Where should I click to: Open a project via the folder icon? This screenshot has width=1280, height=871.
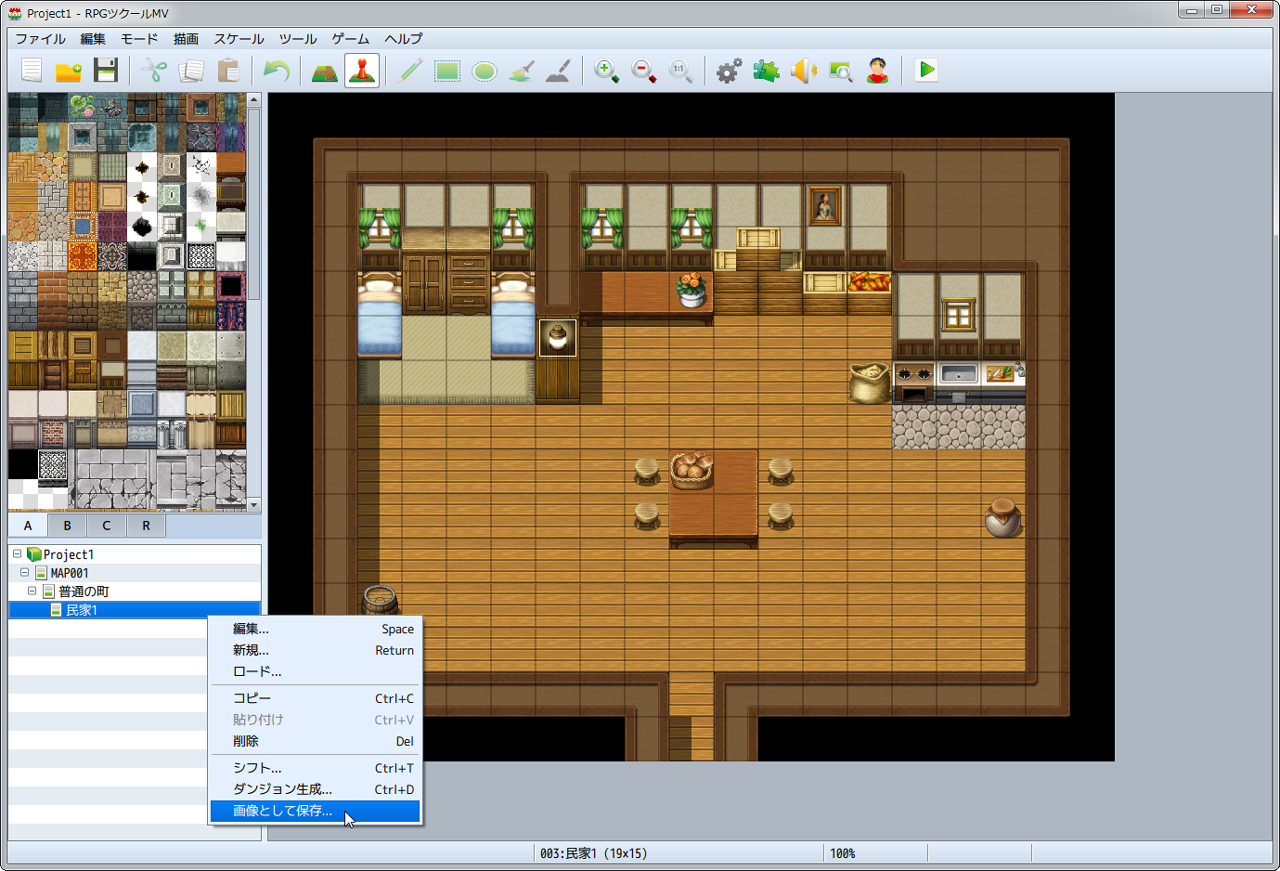coord(68,71)
